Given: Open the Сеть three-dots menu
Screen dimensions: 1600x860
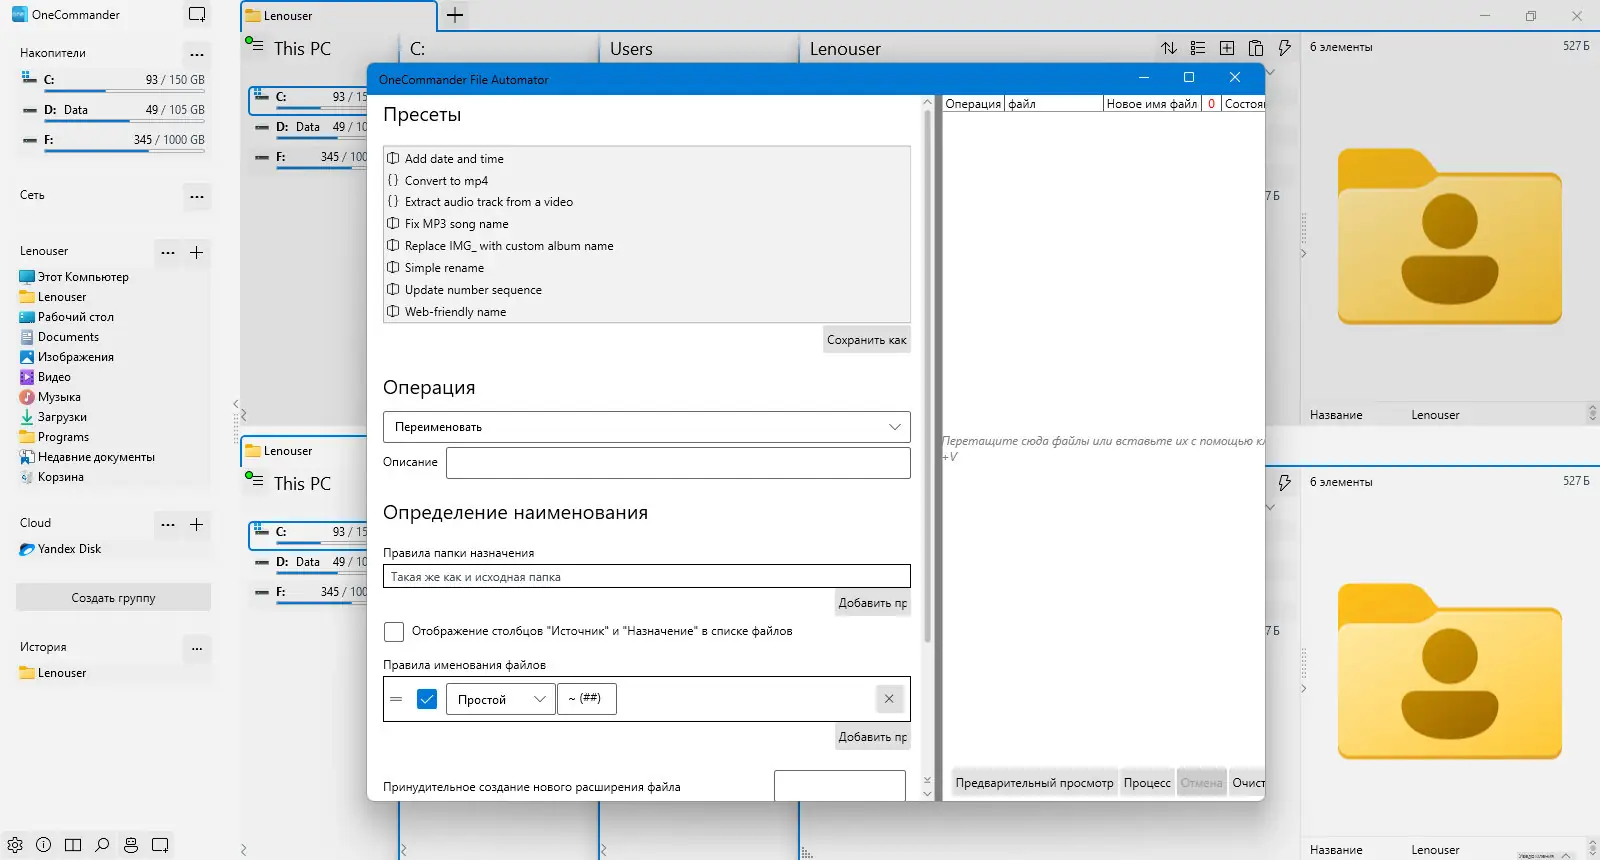Looking at the screenshot, I should (x=197, y=196).
